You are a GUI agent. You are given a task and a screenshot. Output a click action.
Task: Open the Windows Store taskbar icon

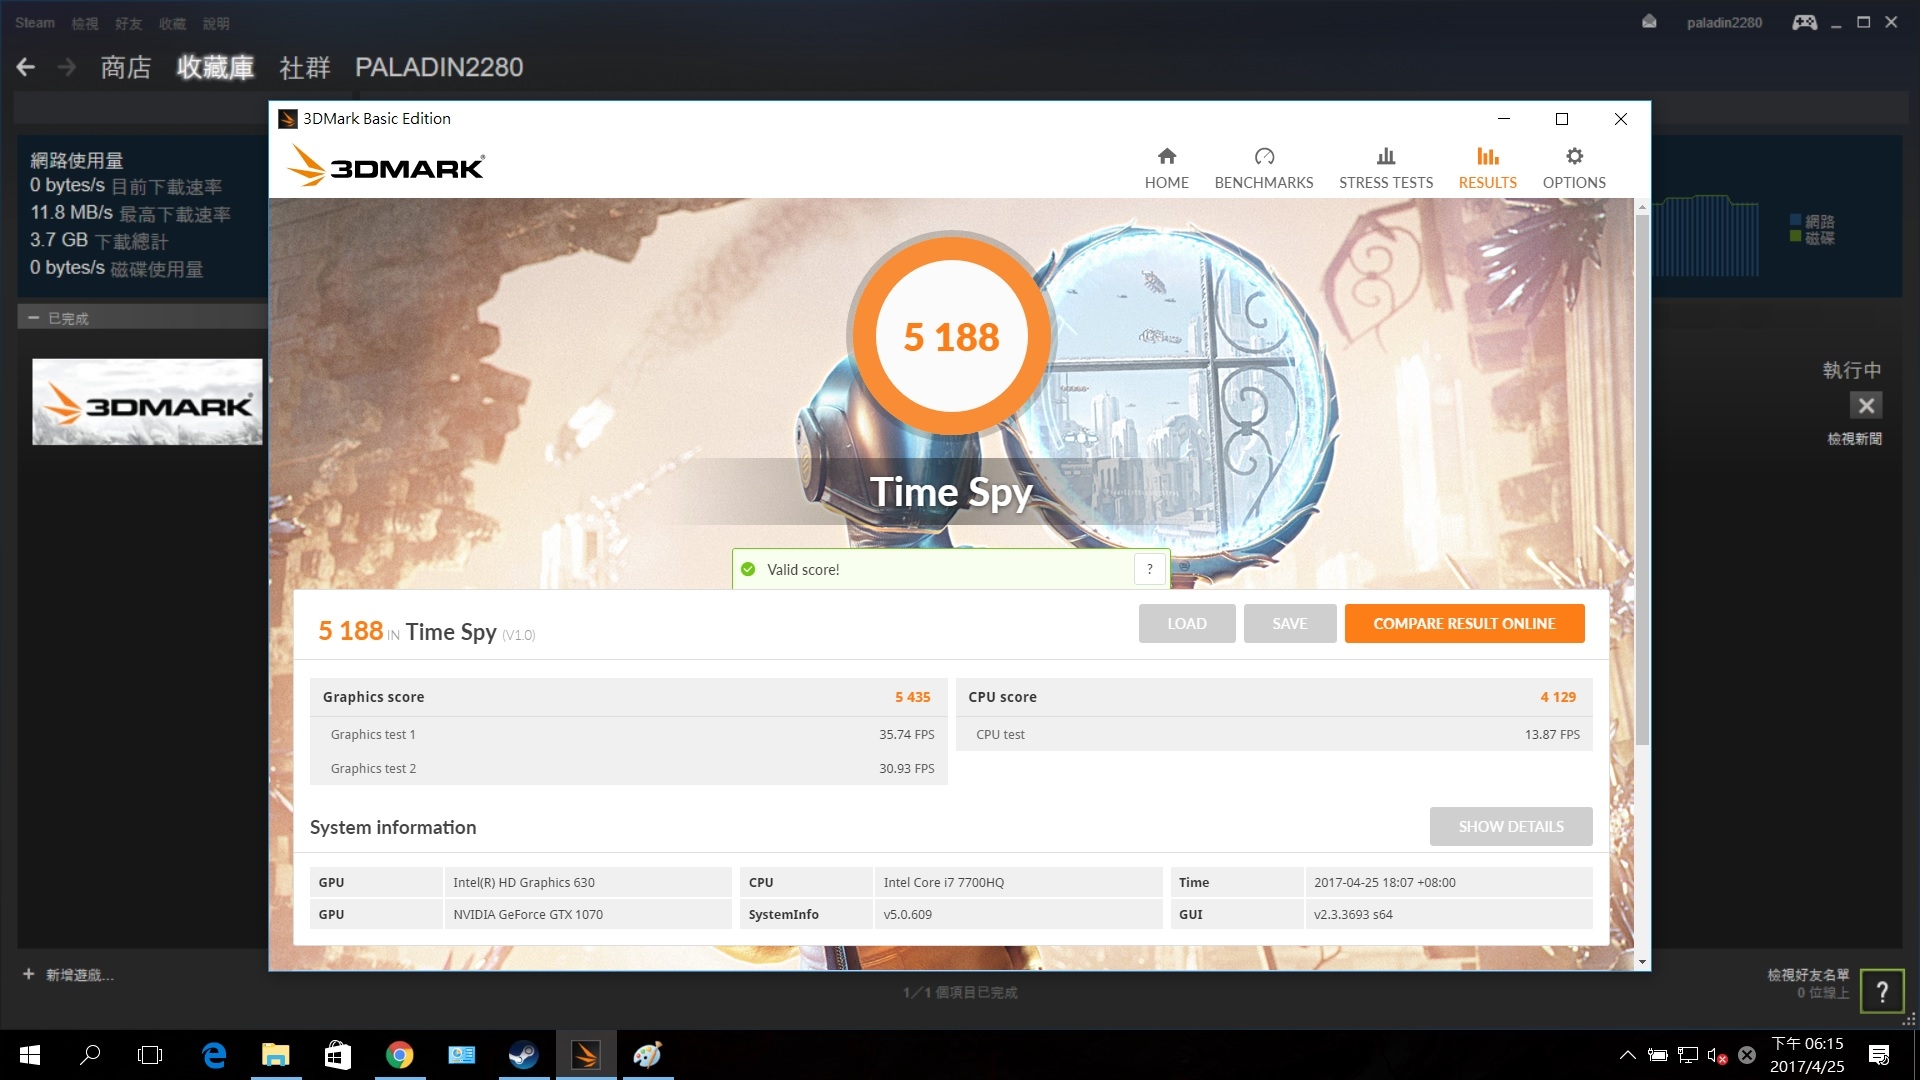coord(338,1055)
